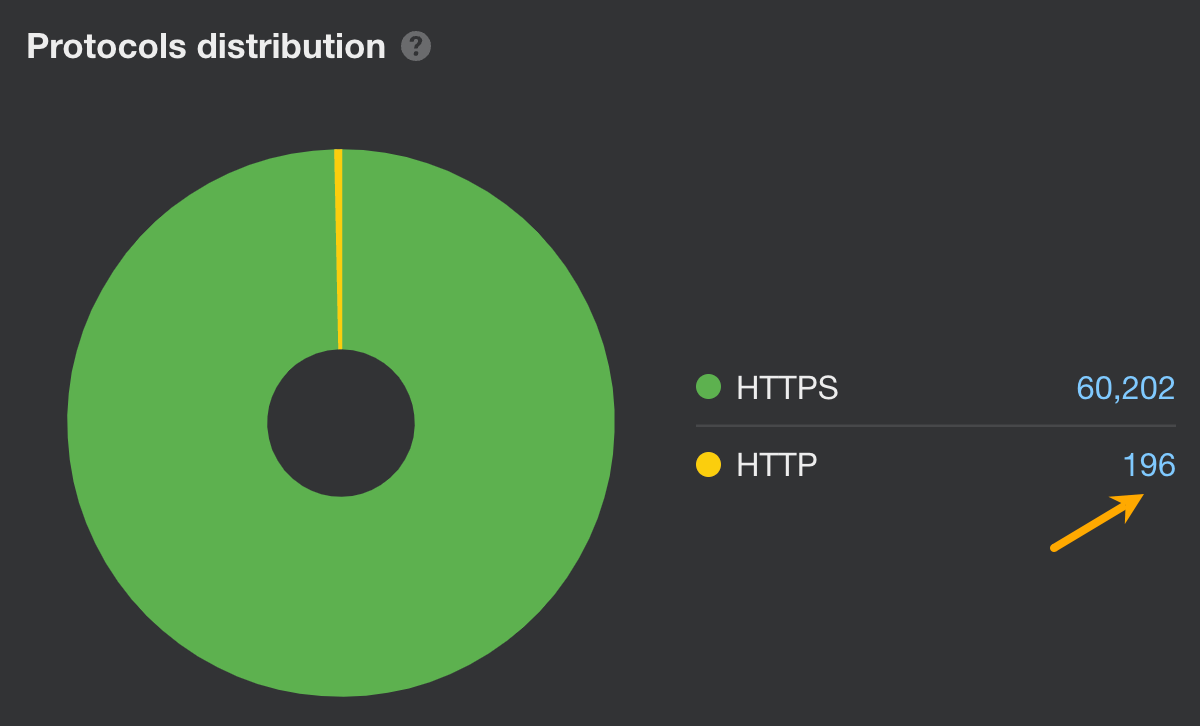This screenshot has width=1200, height=726.
Task: Click the HTTP legend label text
Action: click(775, 464)
